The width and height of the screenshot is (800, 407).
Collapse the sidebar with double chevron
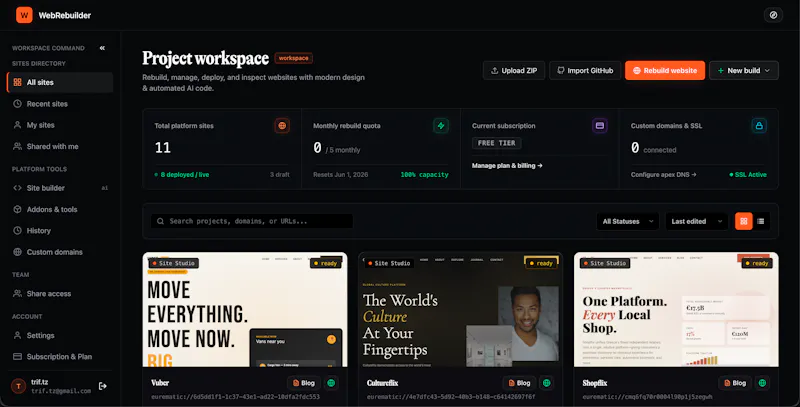click(102, 48)
